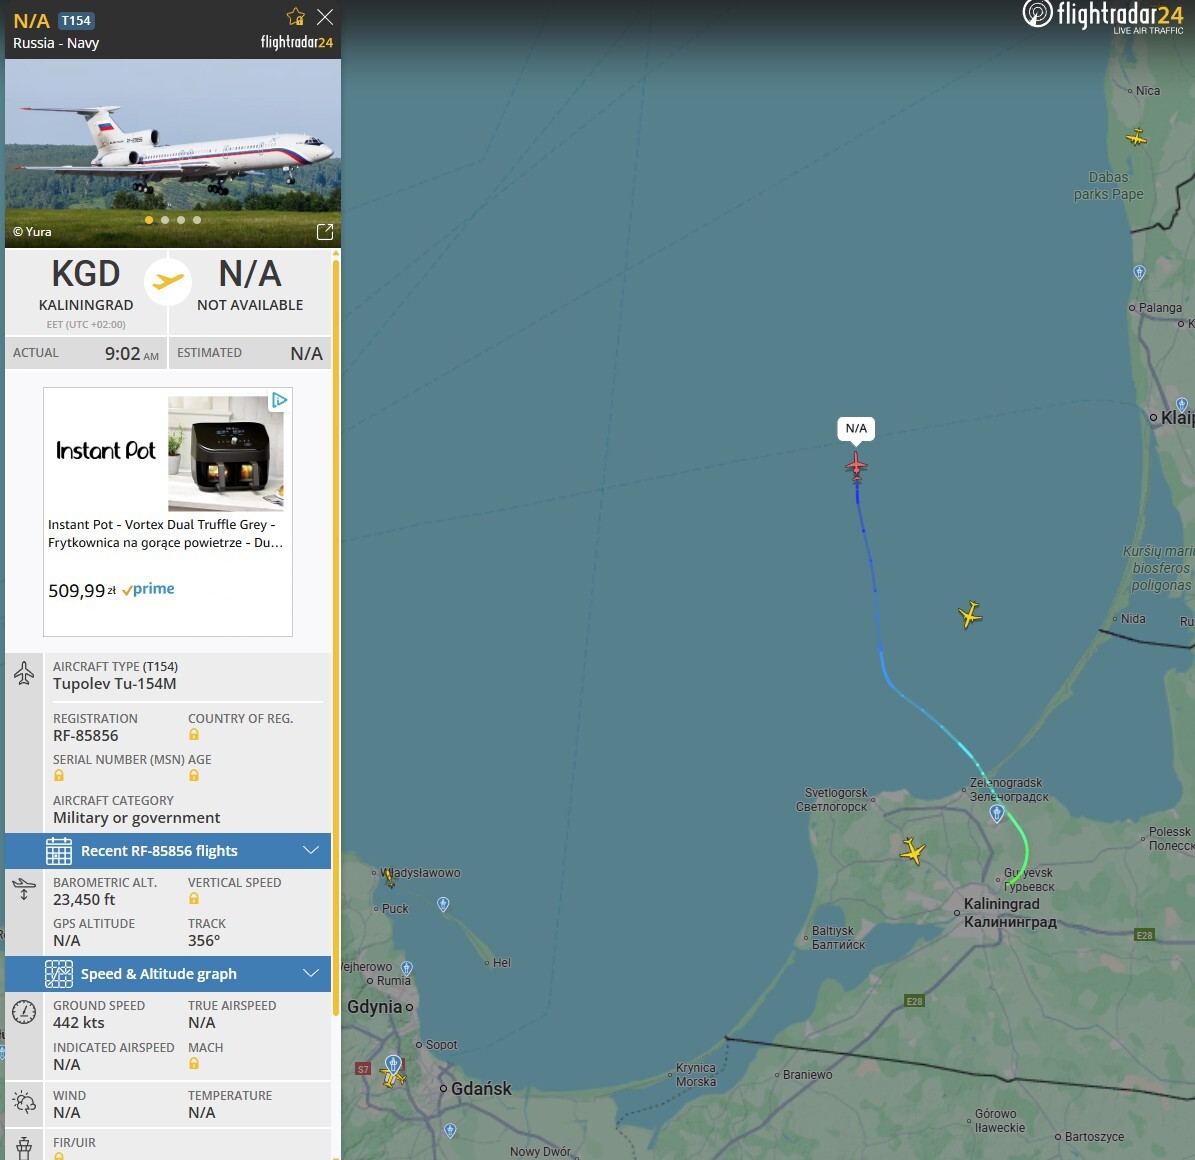Close the flight details panel
The width and height of the screenshot is (1195, 1160).
(x=325, y=17)
